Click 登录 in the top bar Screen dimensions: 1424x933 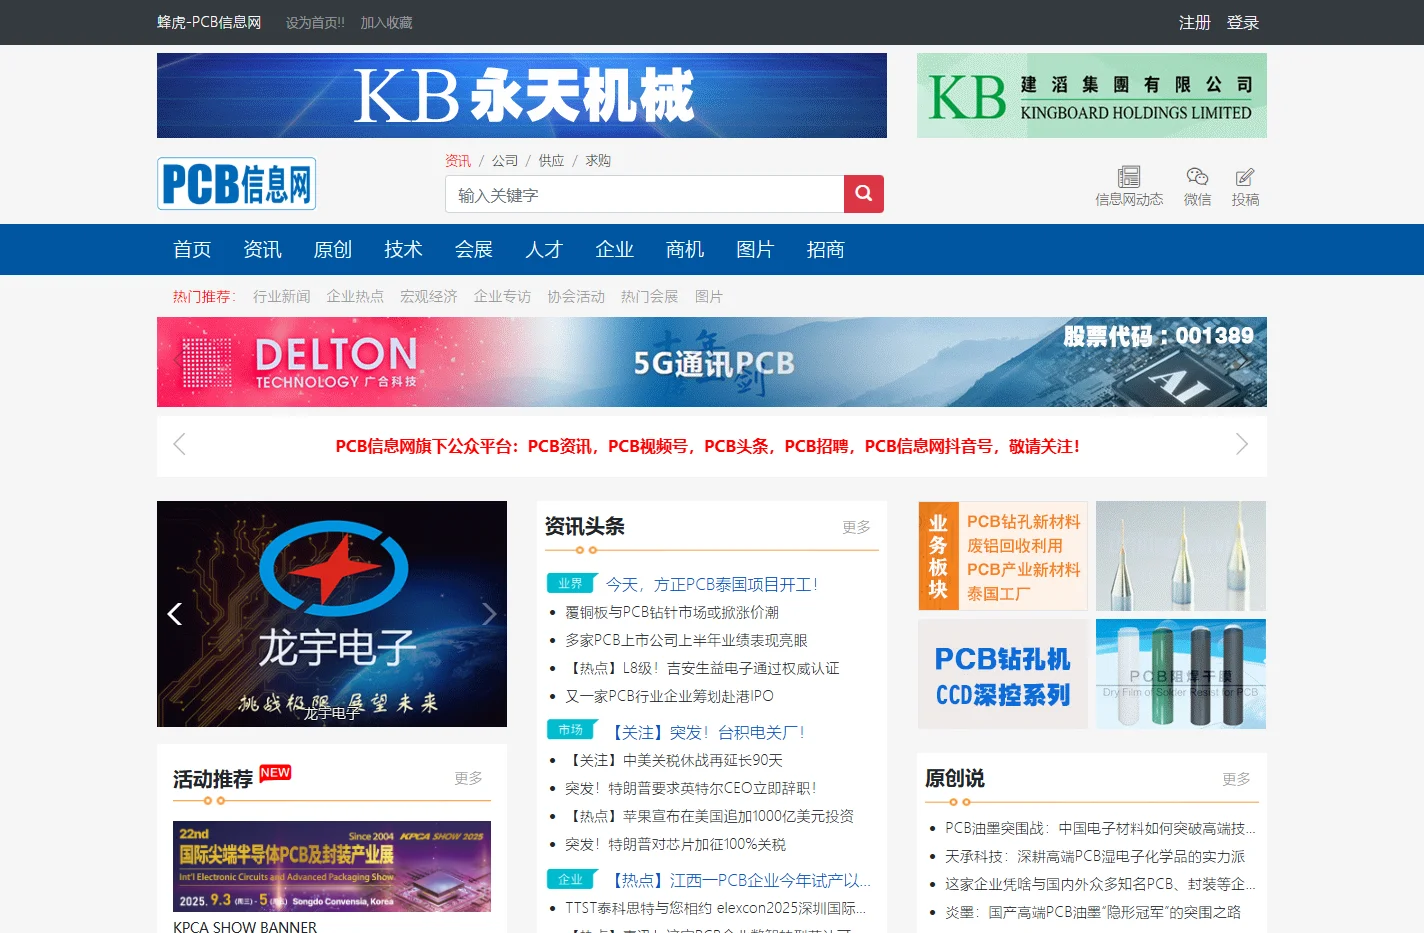coord(1243,22)
